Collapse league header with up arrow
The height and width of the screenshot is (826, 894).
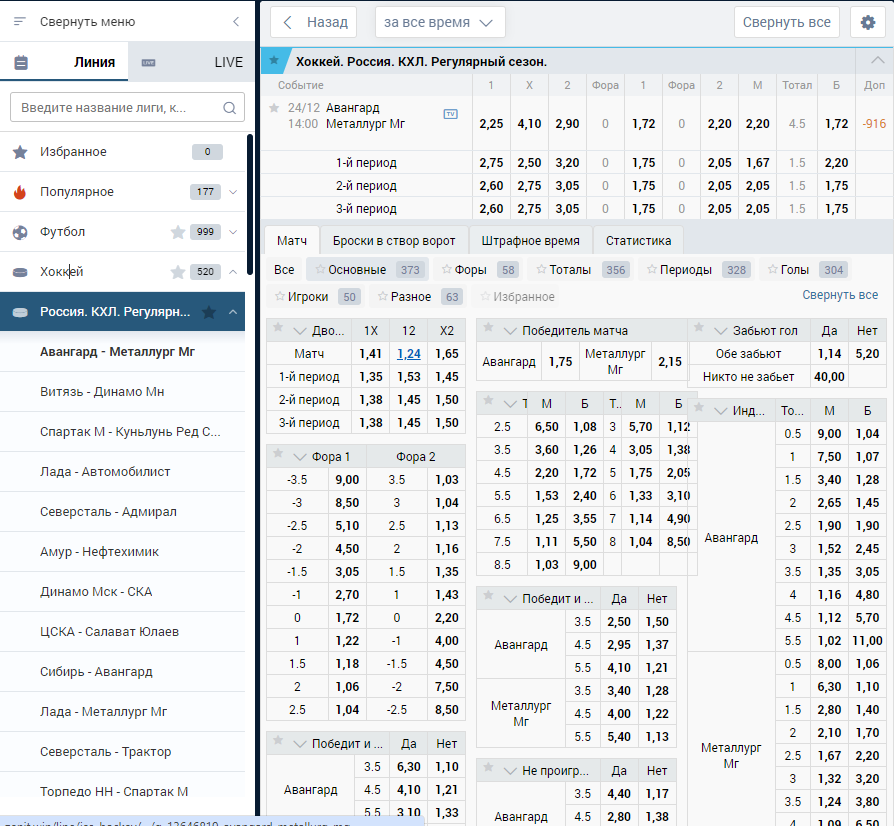(x=877, y=60)
